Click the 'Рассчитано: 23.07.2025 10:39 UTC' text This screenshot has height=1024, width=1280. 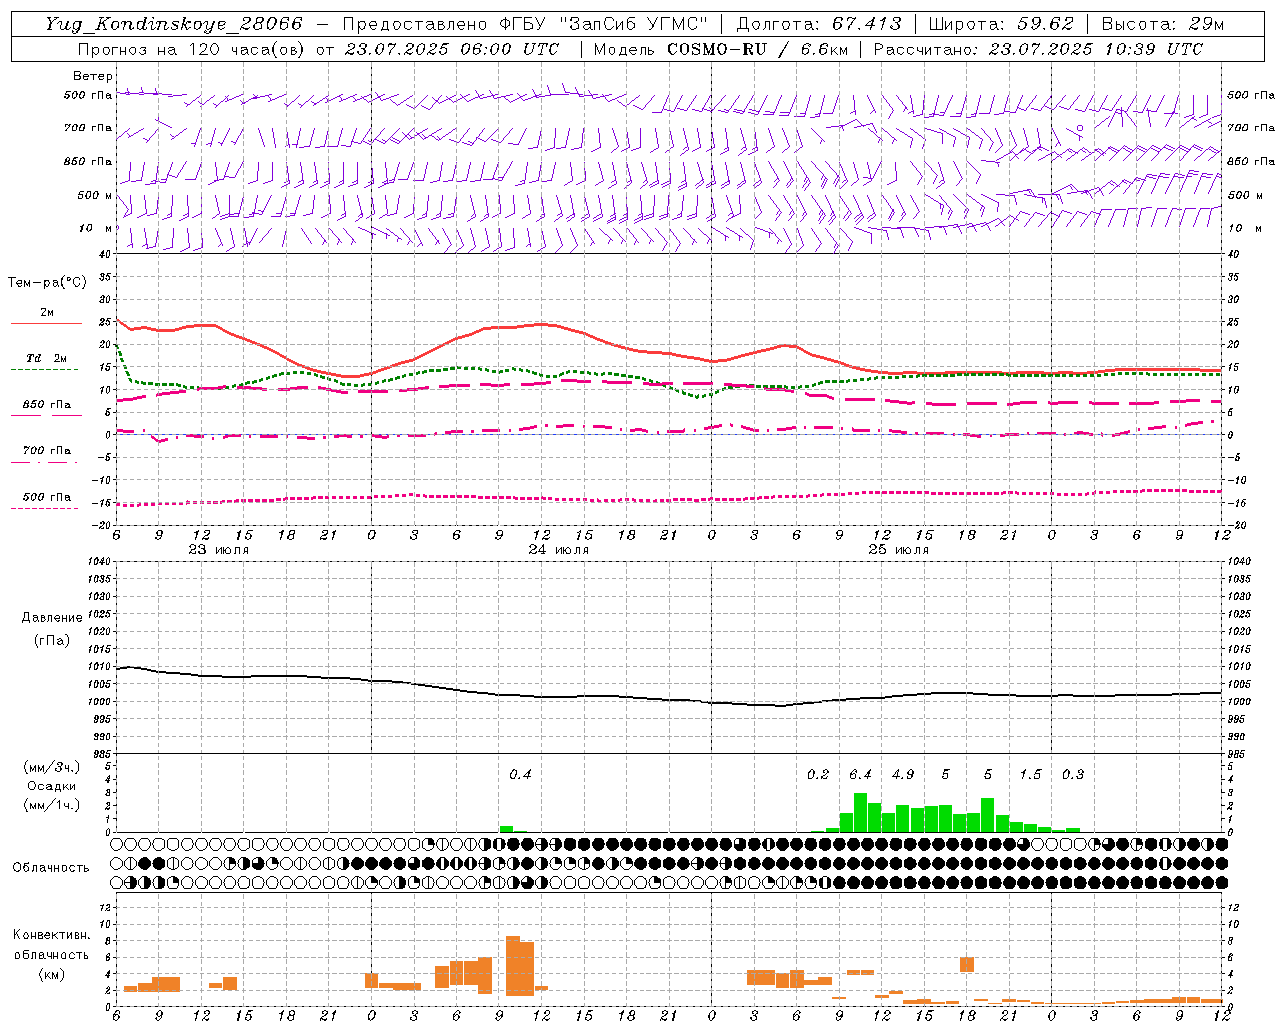coord(1038,49)
